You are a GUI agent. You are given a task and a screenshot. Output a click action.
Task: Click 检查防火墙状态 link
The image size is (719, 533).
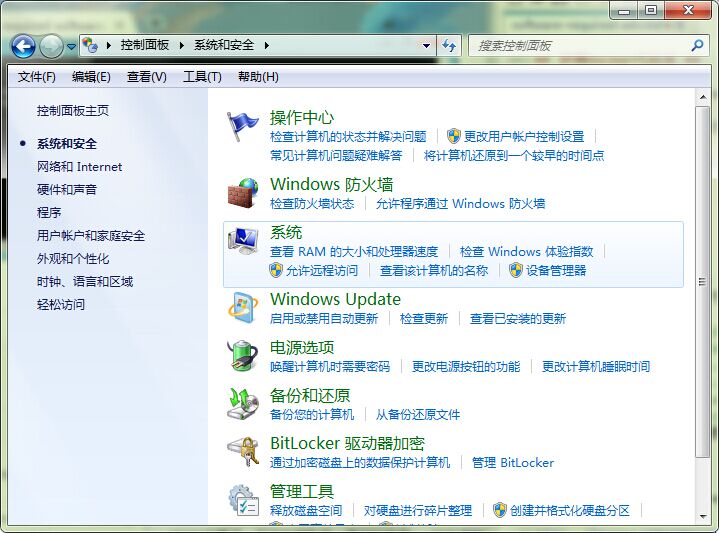(312, 203)
